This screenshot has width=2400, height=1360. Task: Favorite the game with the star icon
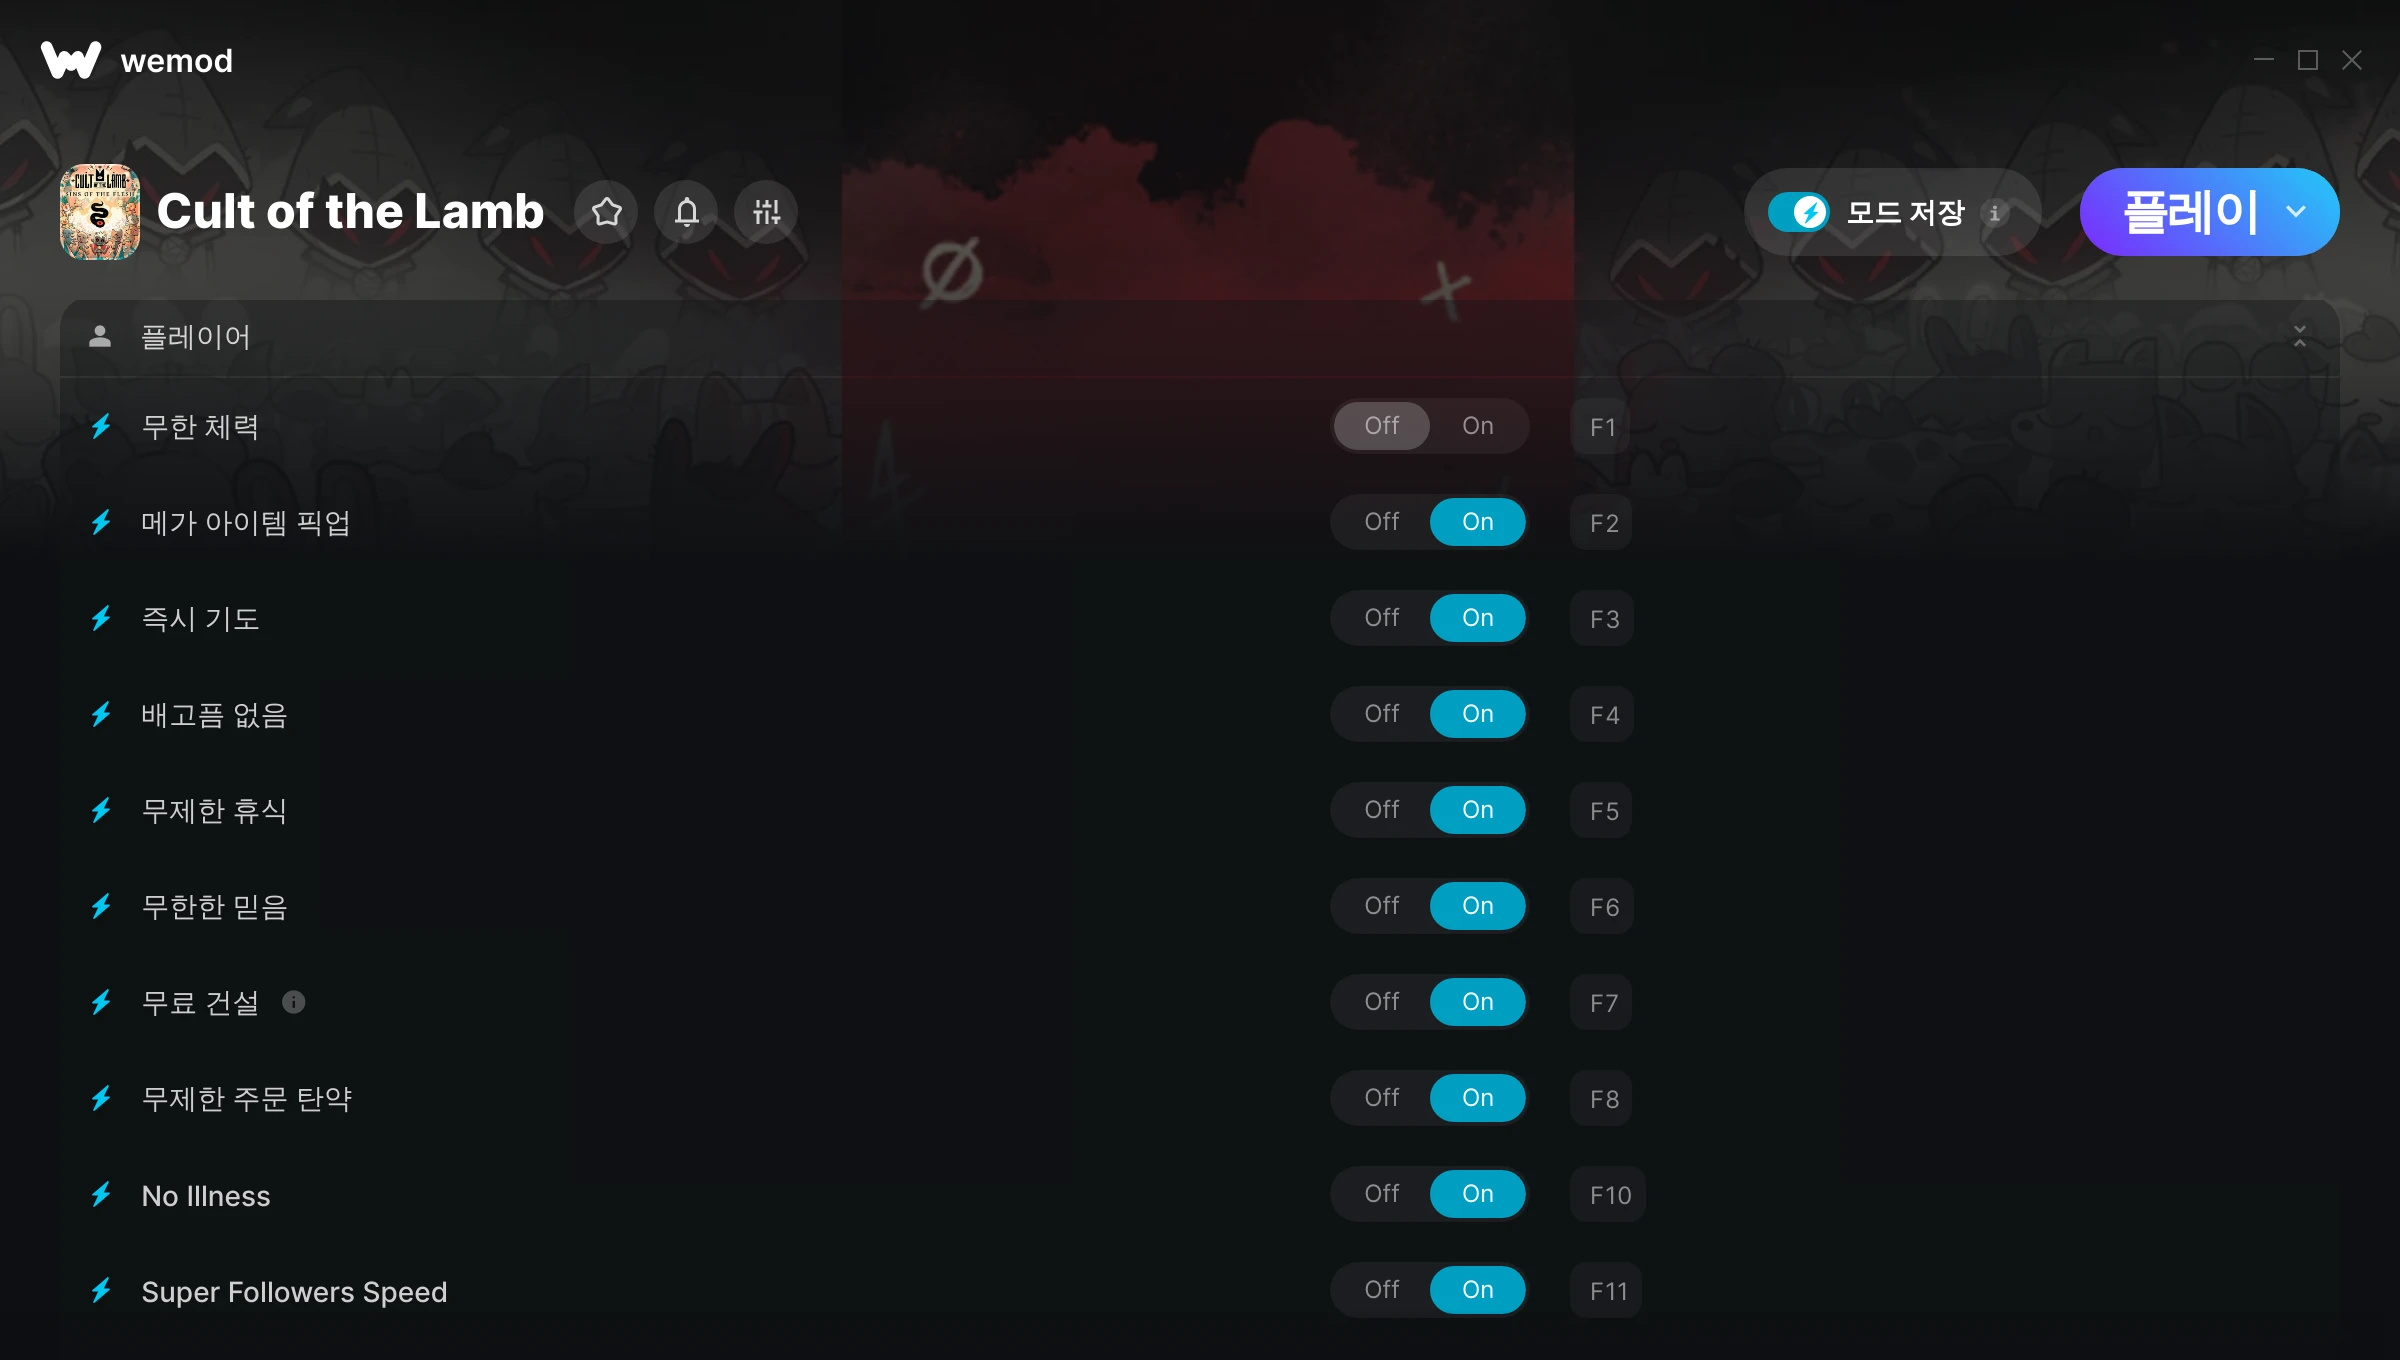[606, 212]
